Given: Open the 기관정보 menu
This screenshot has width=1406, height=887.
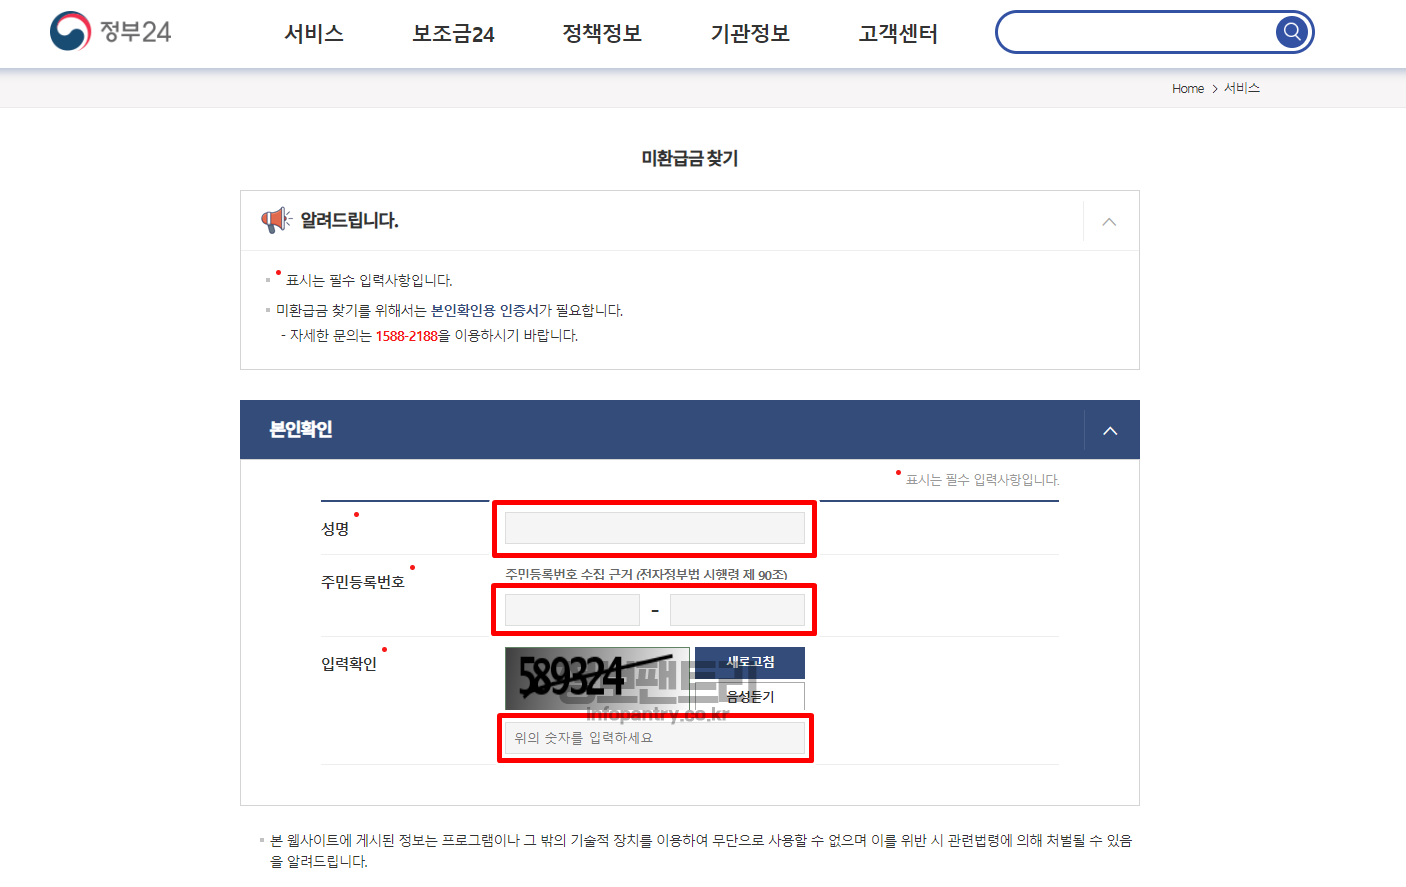Looking at the screenshot, I should point(750,34).
